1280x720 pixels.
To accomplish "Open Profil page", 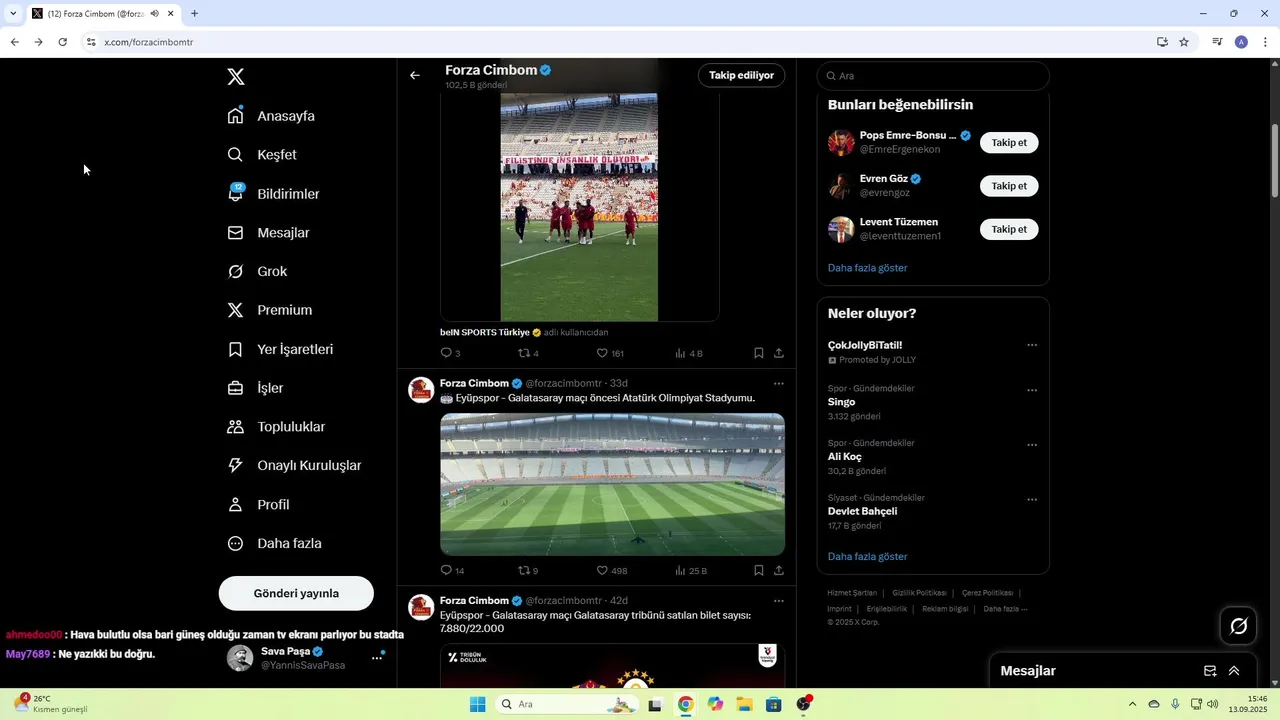I will tap(259, 505).
